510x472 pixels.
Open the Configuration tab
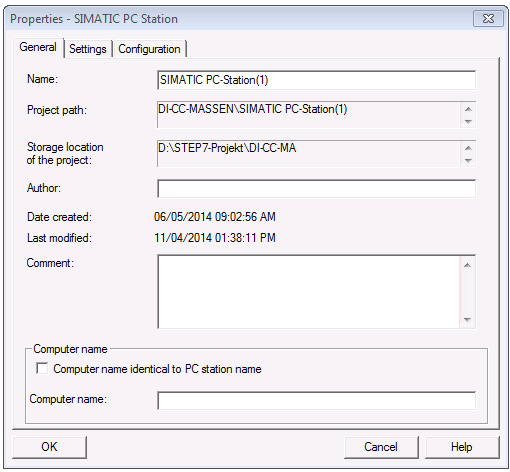(149, 49)
